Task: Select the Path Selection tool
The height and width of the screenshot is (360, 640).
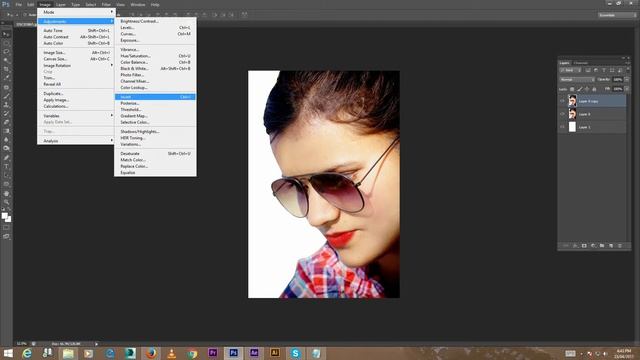Action: pos(6,175)
